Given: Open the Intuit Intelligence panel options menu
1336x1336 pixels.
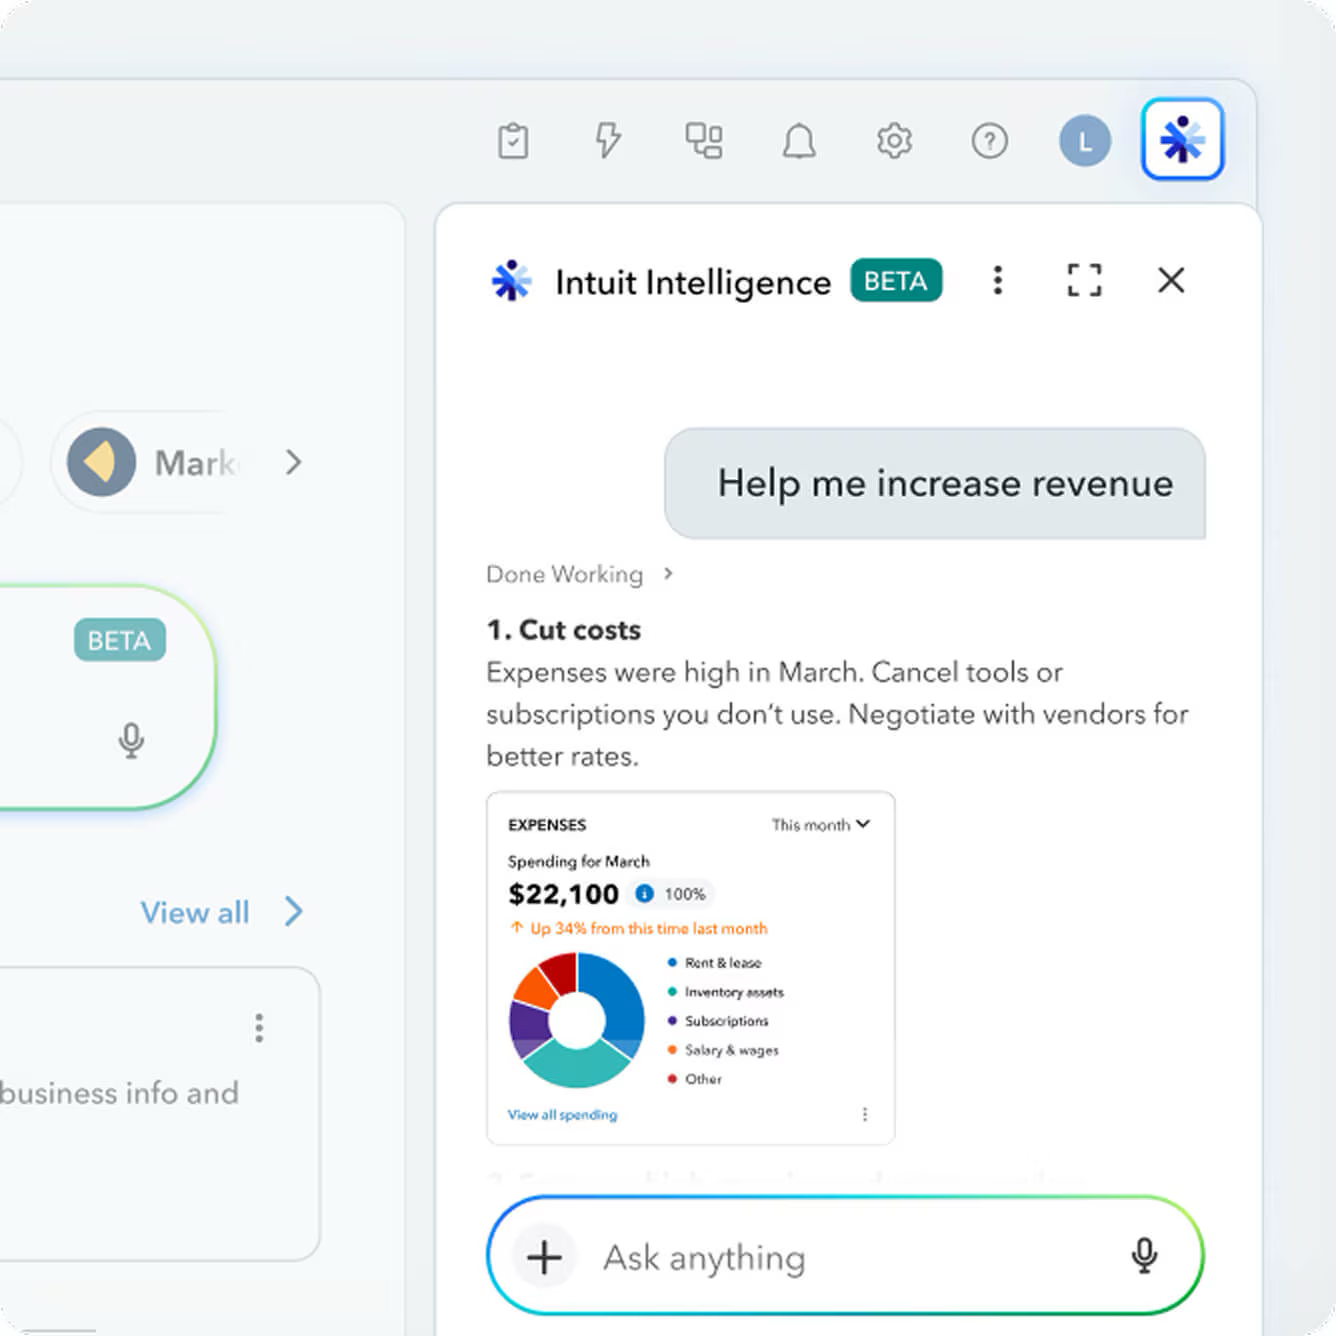Looking at the screenshot, I should coord(997,280).
